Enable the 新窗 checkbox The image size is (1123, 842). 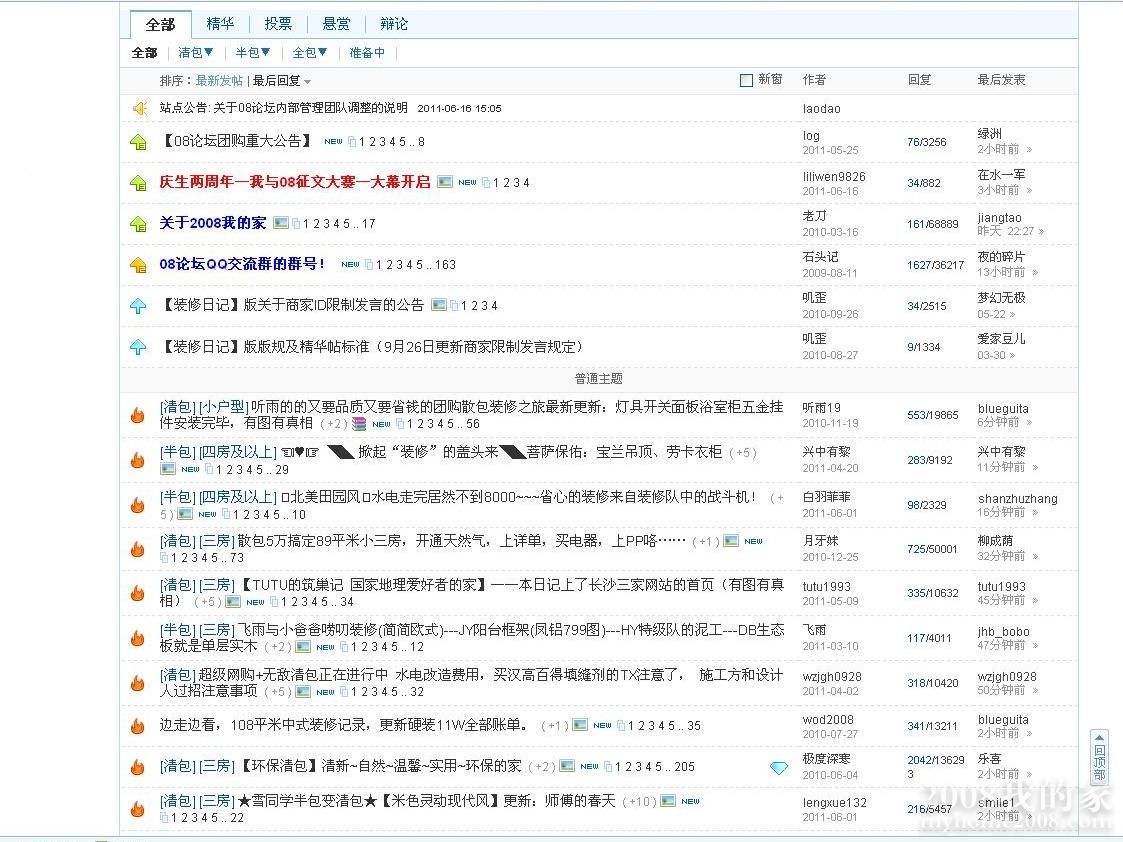click(x=746, y=80)
